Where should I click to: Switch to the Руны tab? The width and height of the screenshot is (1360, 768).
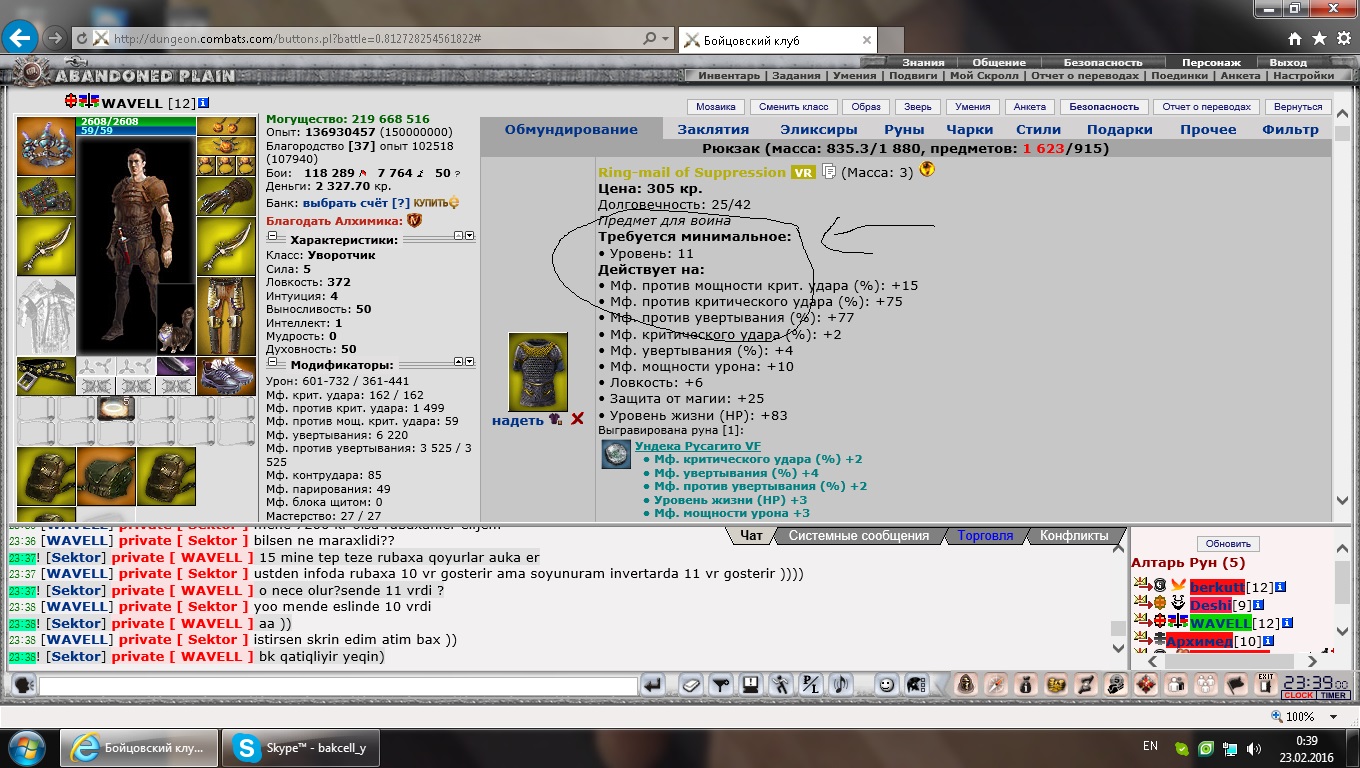[x=904, y=129]
